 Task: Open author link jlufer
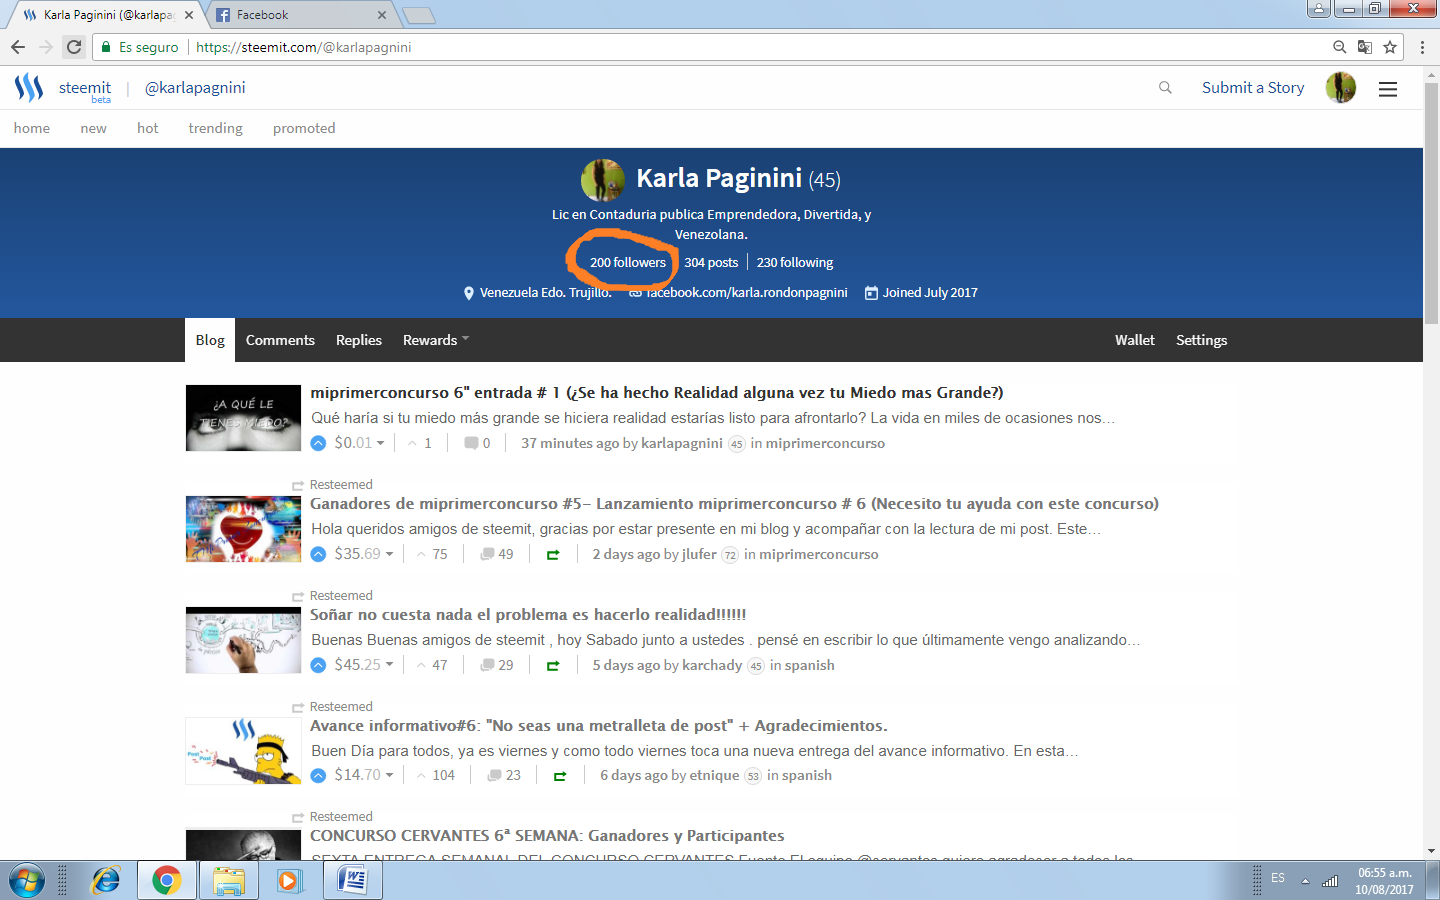coord(700,554)
